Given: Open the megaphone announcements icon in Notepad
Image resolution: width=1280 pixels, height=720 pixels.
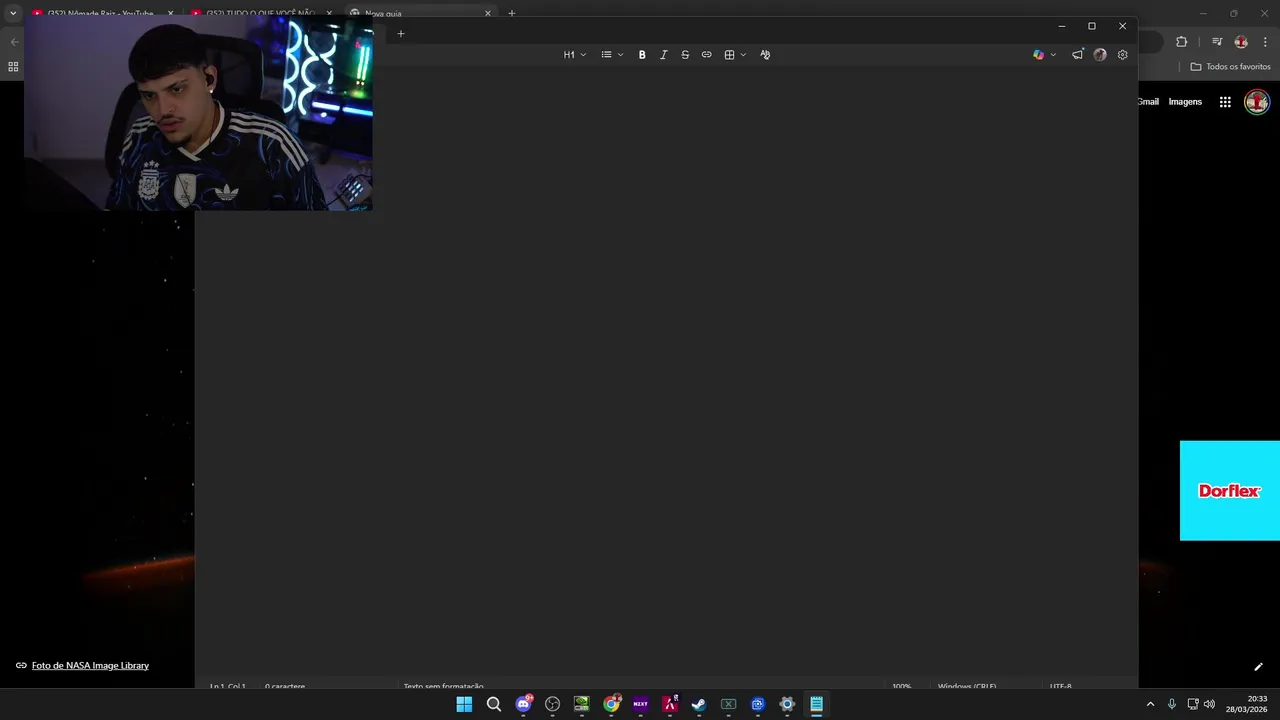Looking at the screenshot, I should [1077, 55].
